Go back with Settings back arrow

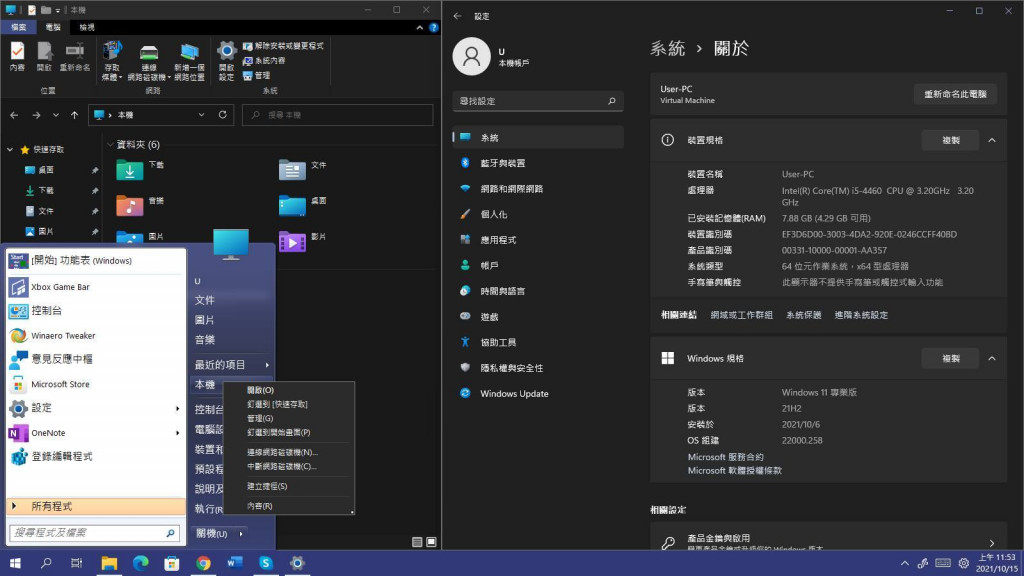coord(457,16)
